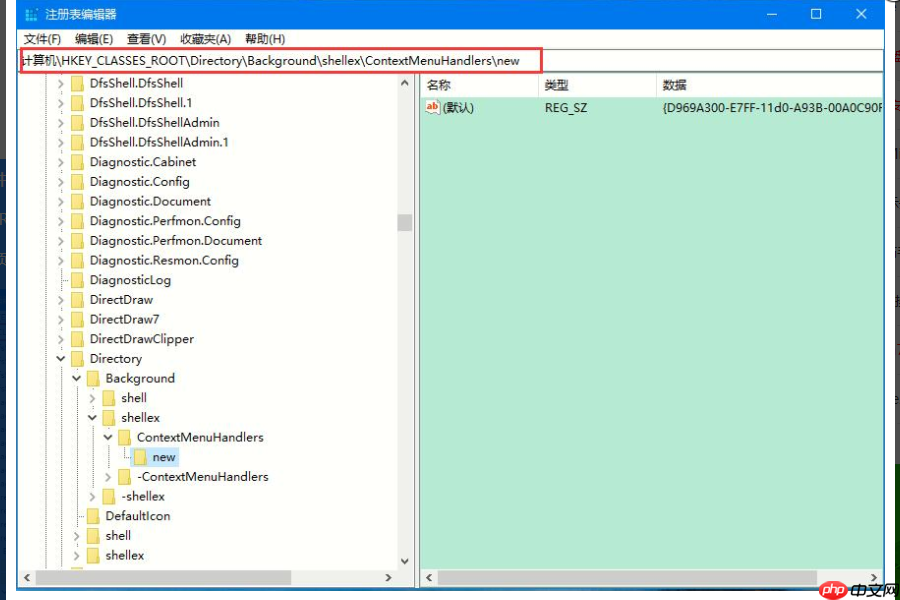This screenshot has height=600, width=900.
Task: Click the {D969A300-E7FF-11d0 data cell
Action: point(772,108)
